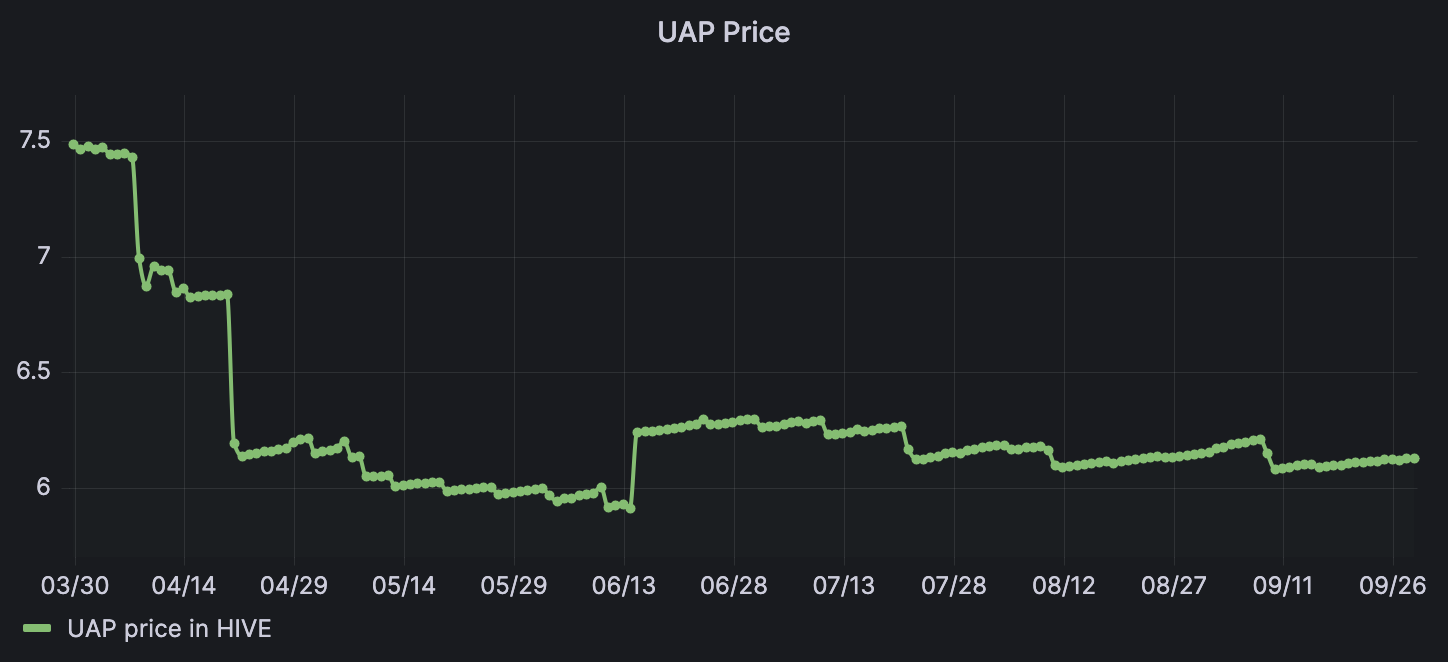Screen dimensions: 1448x662
Task: Click the 05/29 date tick label
Action: pos(514,584)
